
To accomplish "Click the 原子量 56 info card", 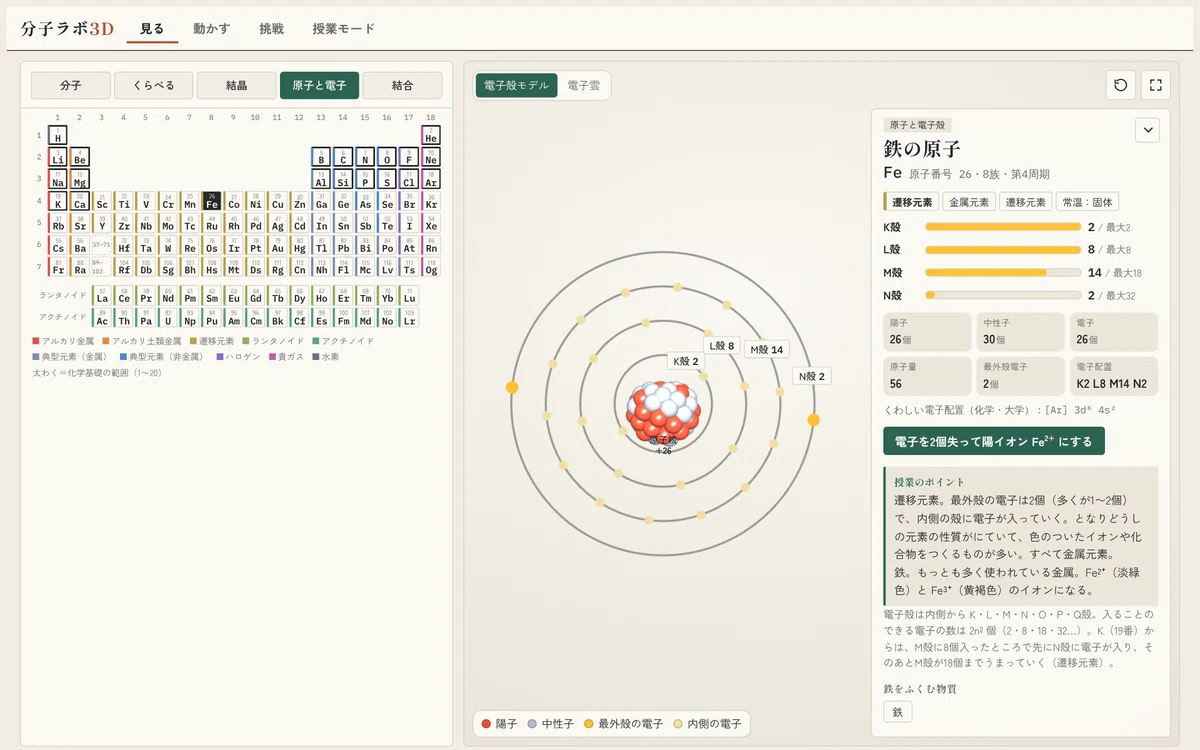I will click(x=927, y=376).
